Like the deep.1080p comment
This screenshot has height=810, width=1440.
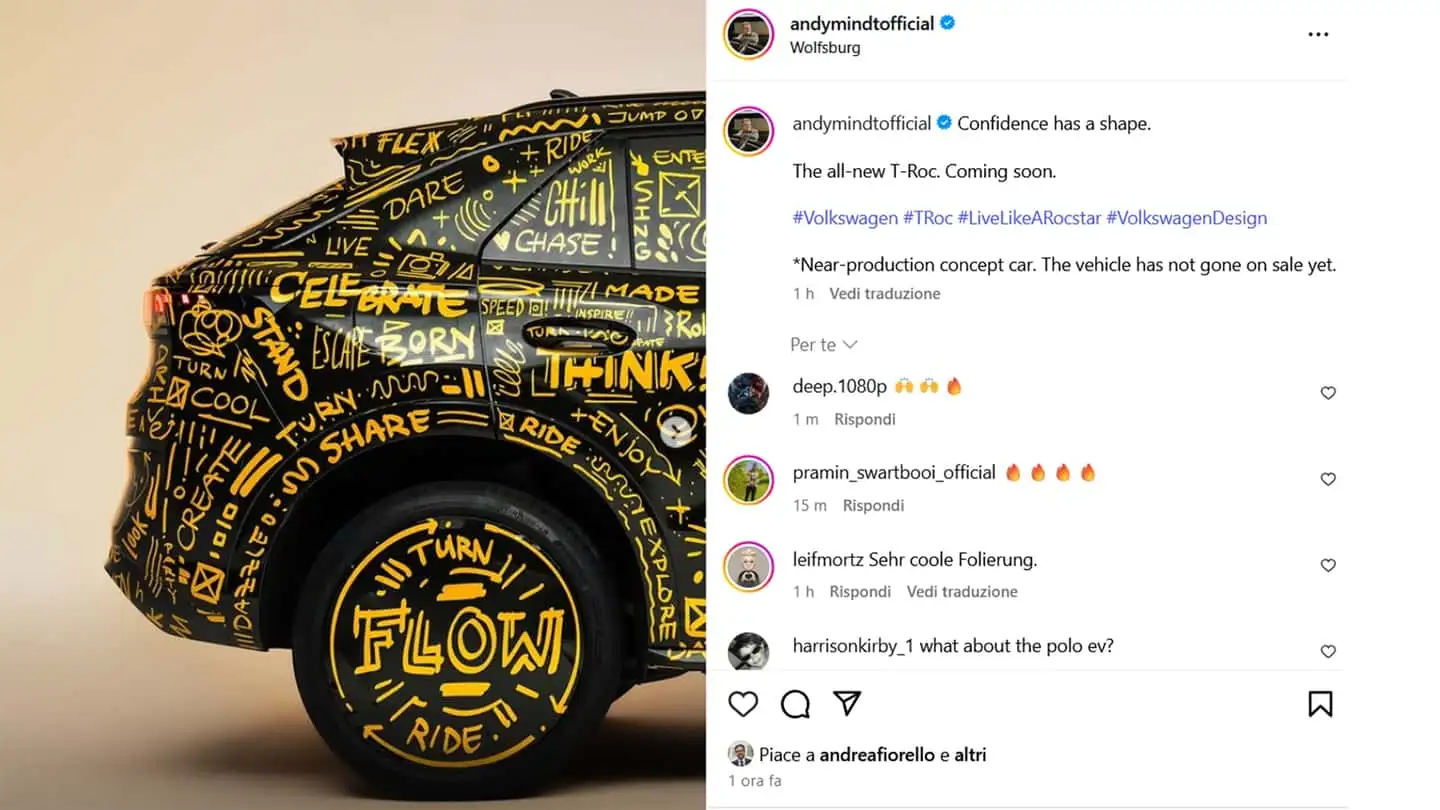[1328, 393]
